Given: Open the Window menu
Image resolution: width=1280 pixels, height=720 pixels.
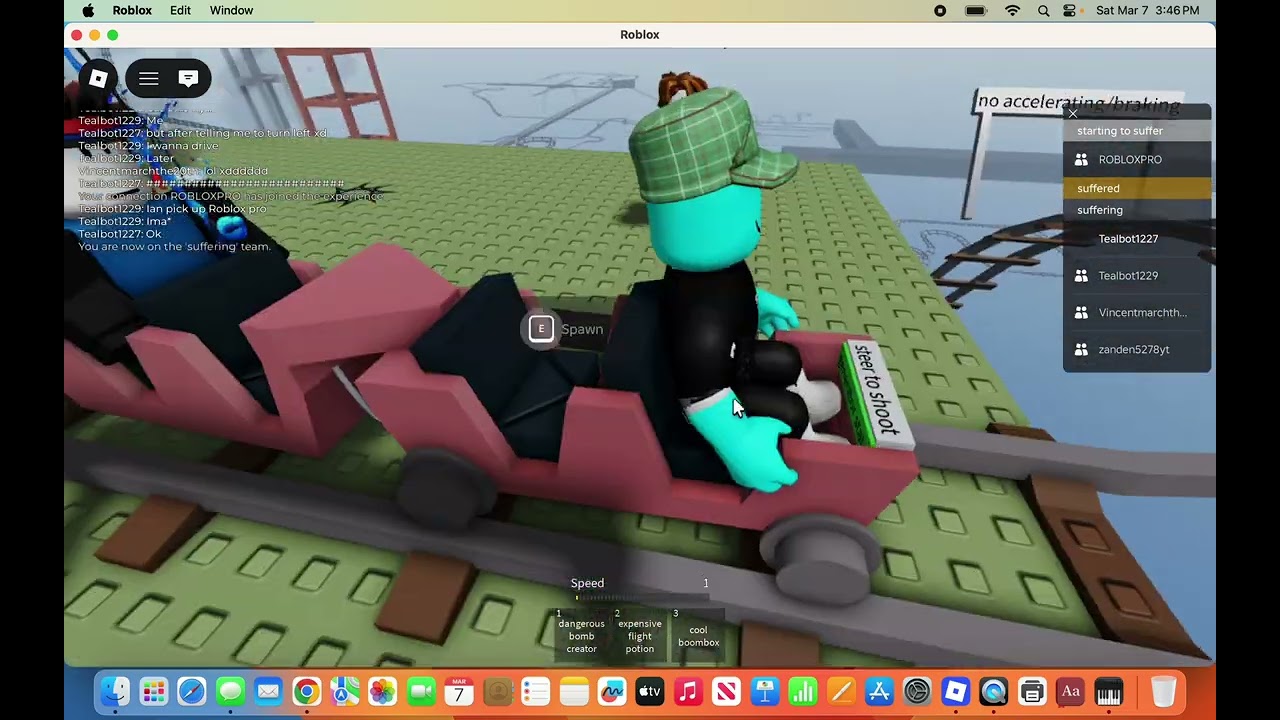Looking at the screenshot, I should pos(231,10).
